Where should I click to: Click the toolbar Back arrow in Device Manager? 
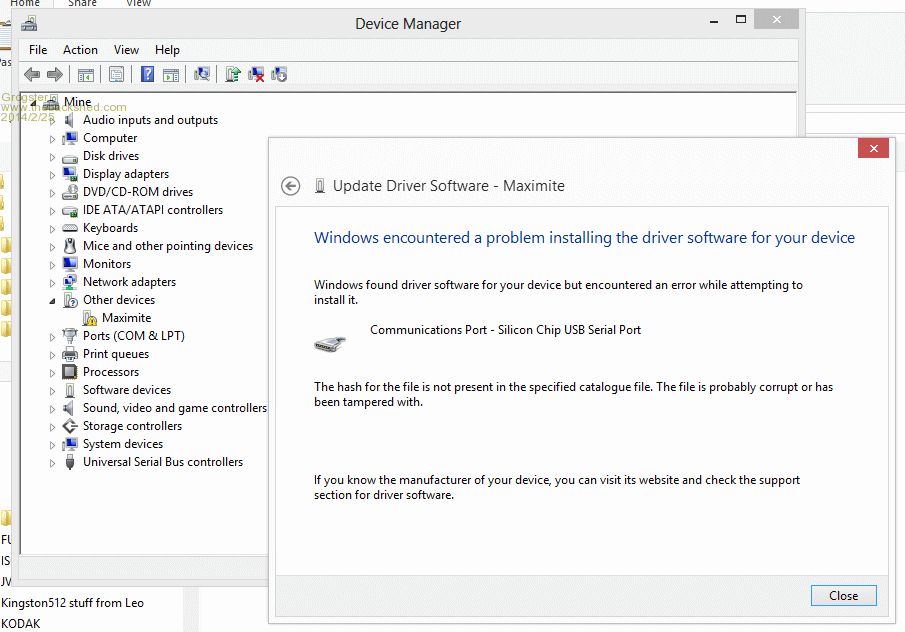click(32, 74)
